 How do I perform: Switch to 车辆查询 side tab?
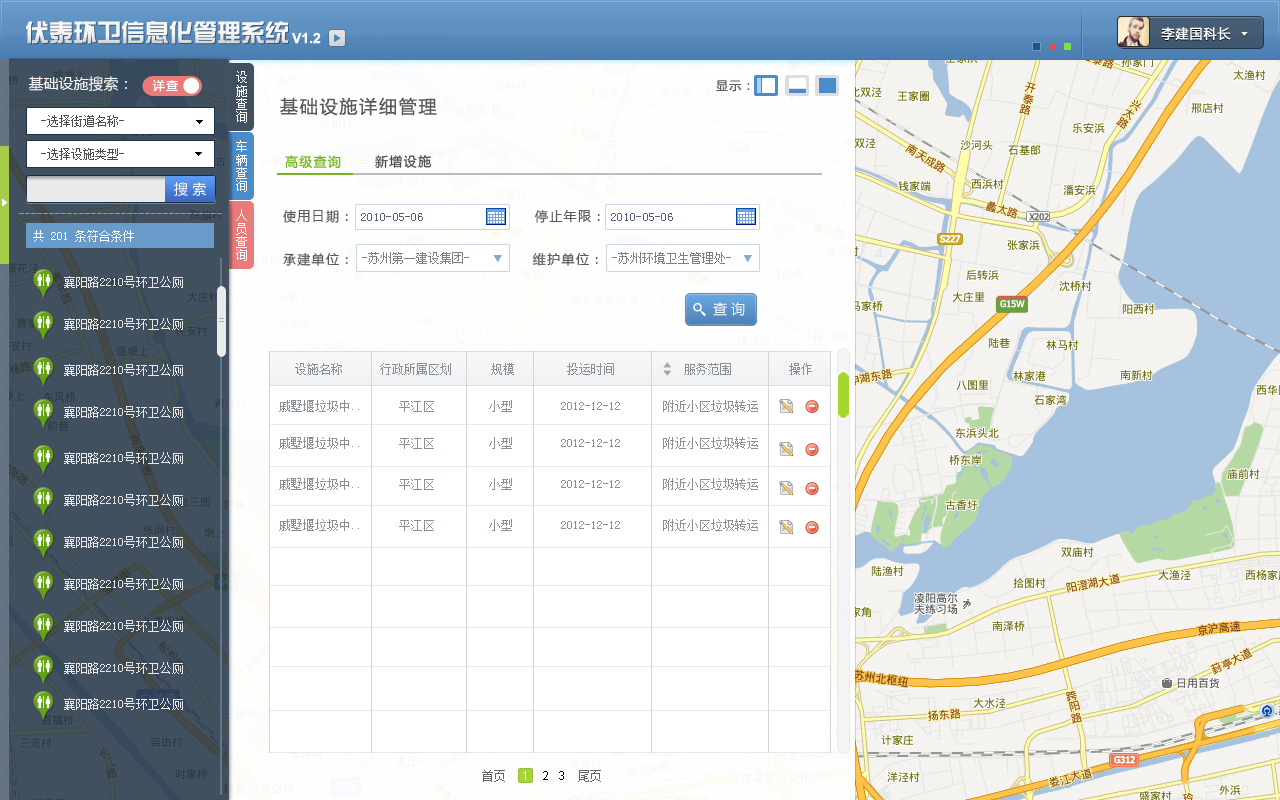(241, 166)
